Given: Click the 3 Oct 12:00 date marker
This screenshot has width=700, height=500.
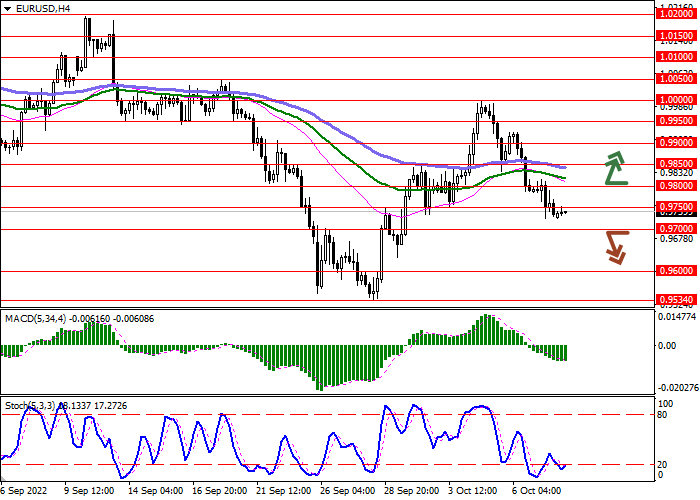Looking at the screenshot, I should [x=470, y=492].
